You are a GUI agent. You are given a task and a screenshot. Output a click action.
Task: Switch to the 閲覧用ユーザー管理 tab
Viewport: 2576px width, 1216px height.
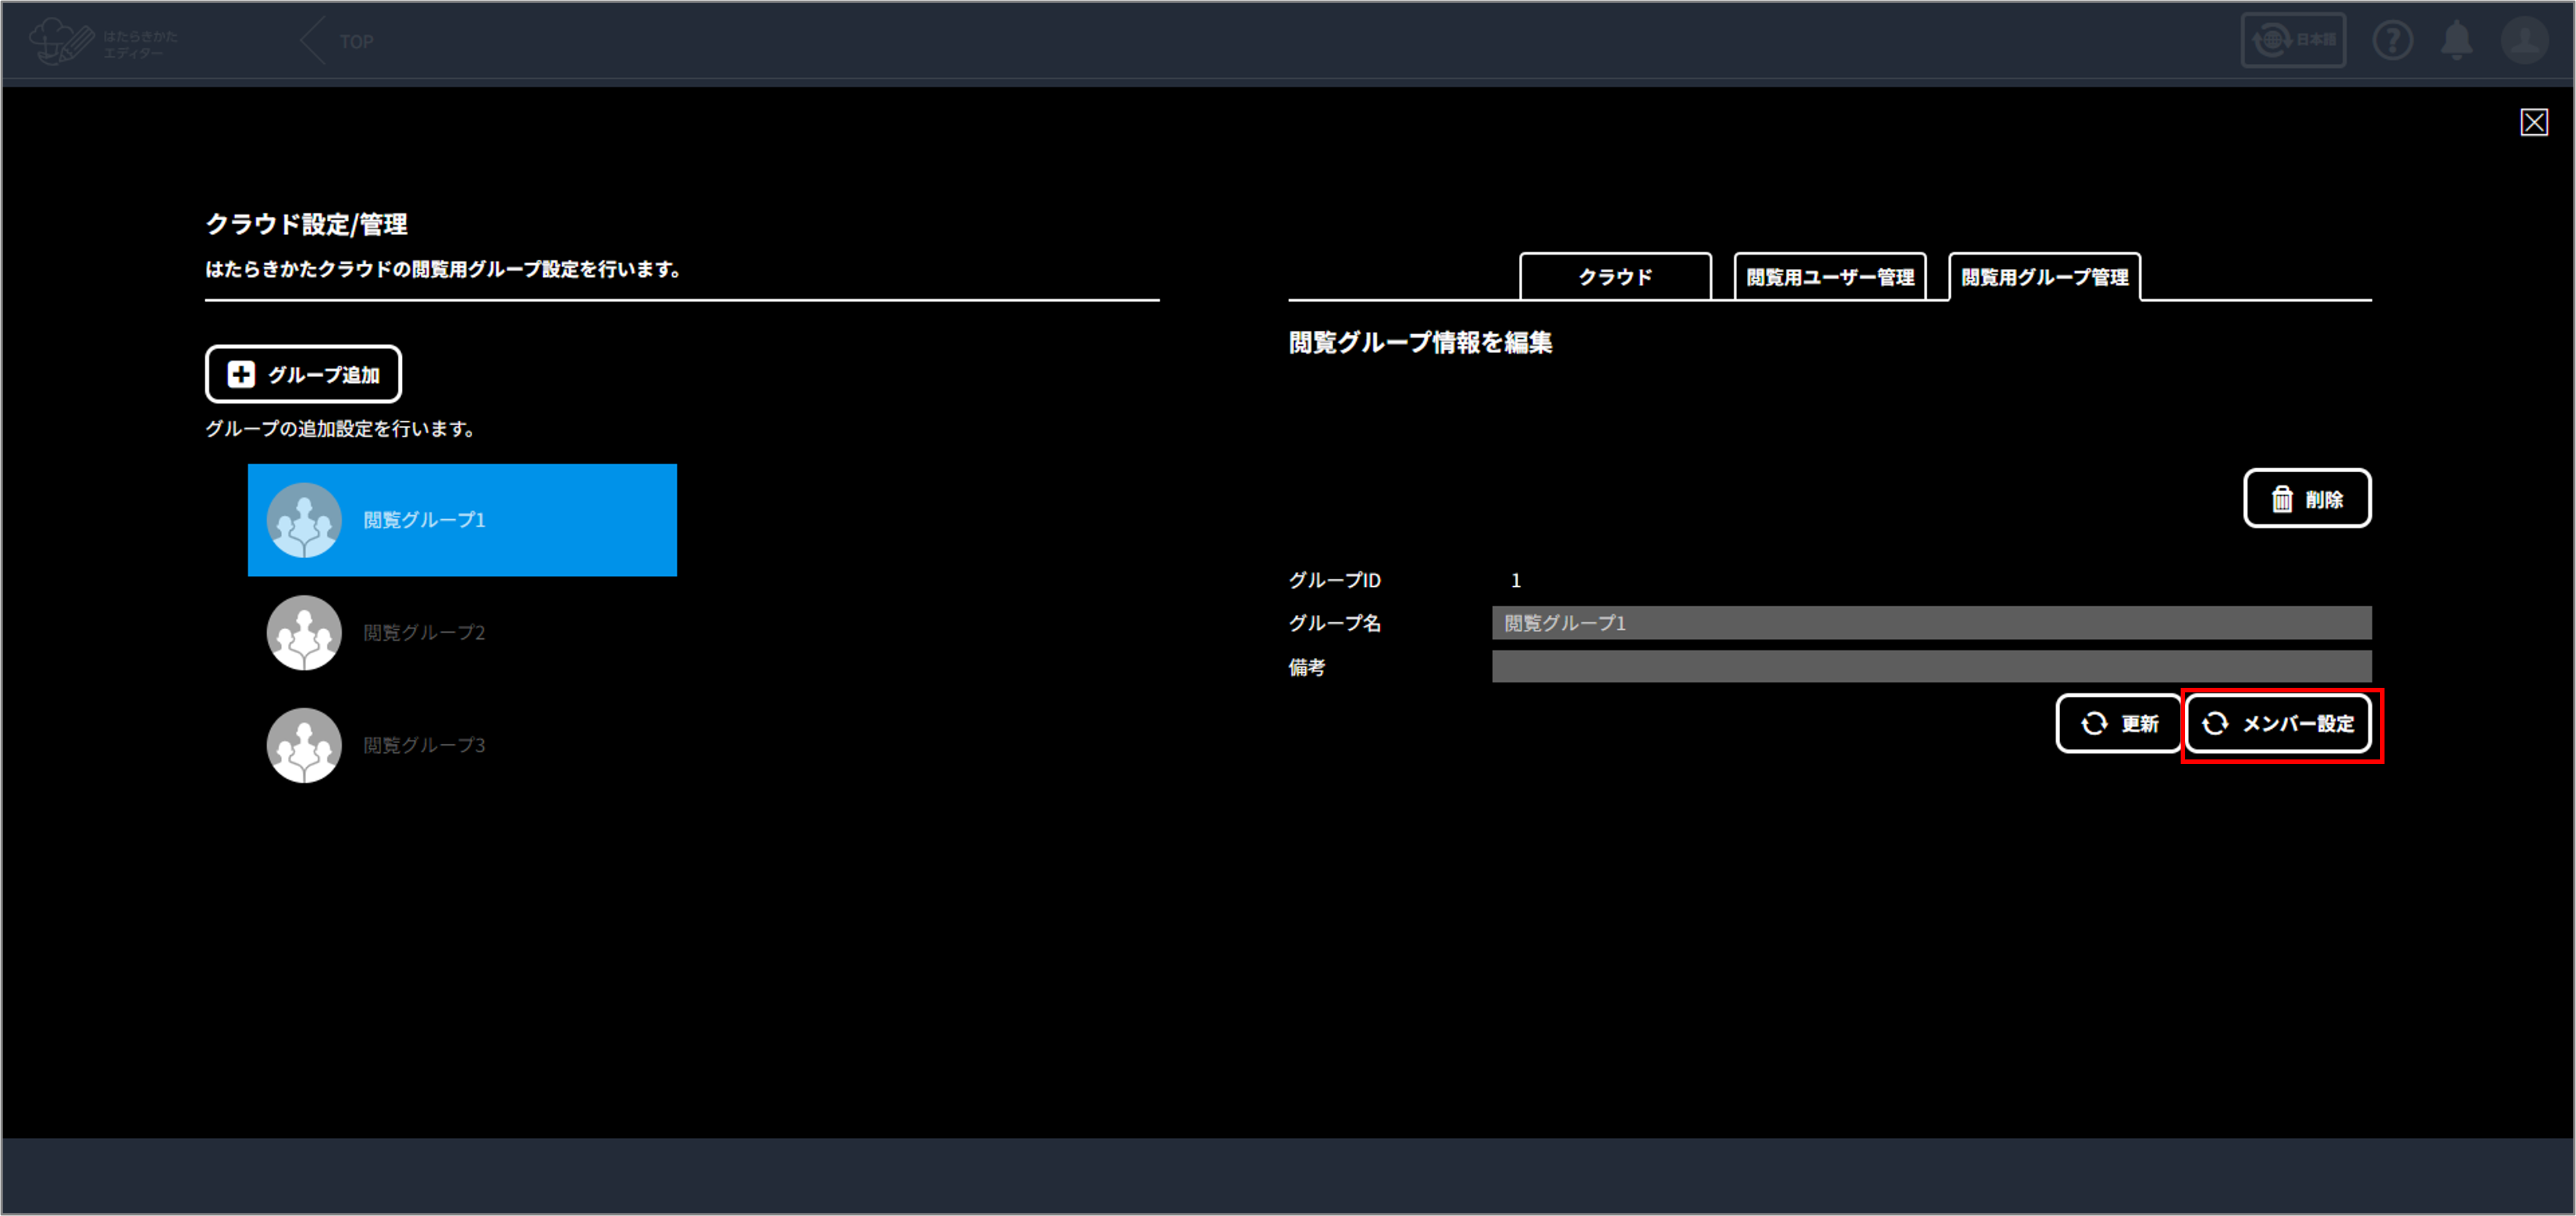pyautogui.click(x=1830, y=277)
